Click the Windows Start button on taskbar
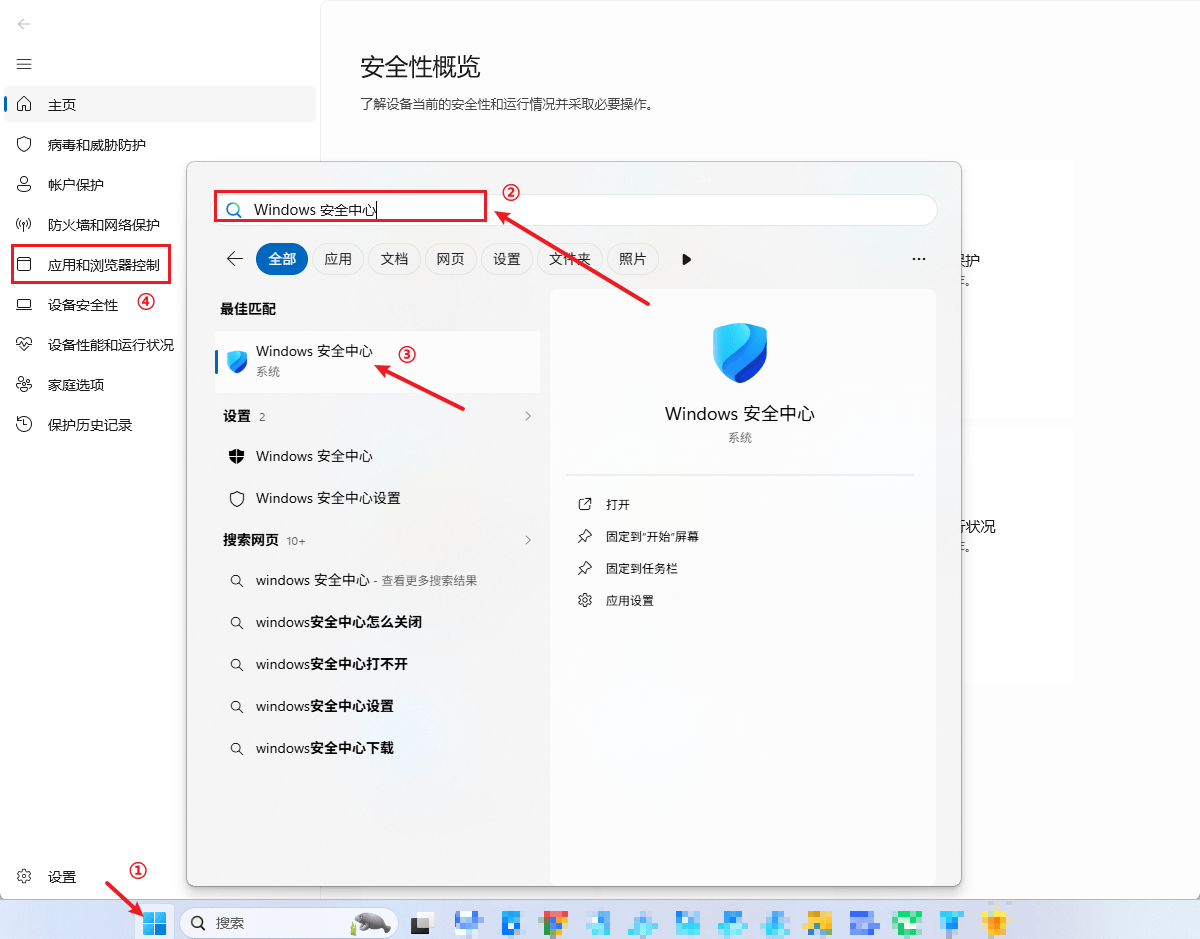 coord(154,923)
